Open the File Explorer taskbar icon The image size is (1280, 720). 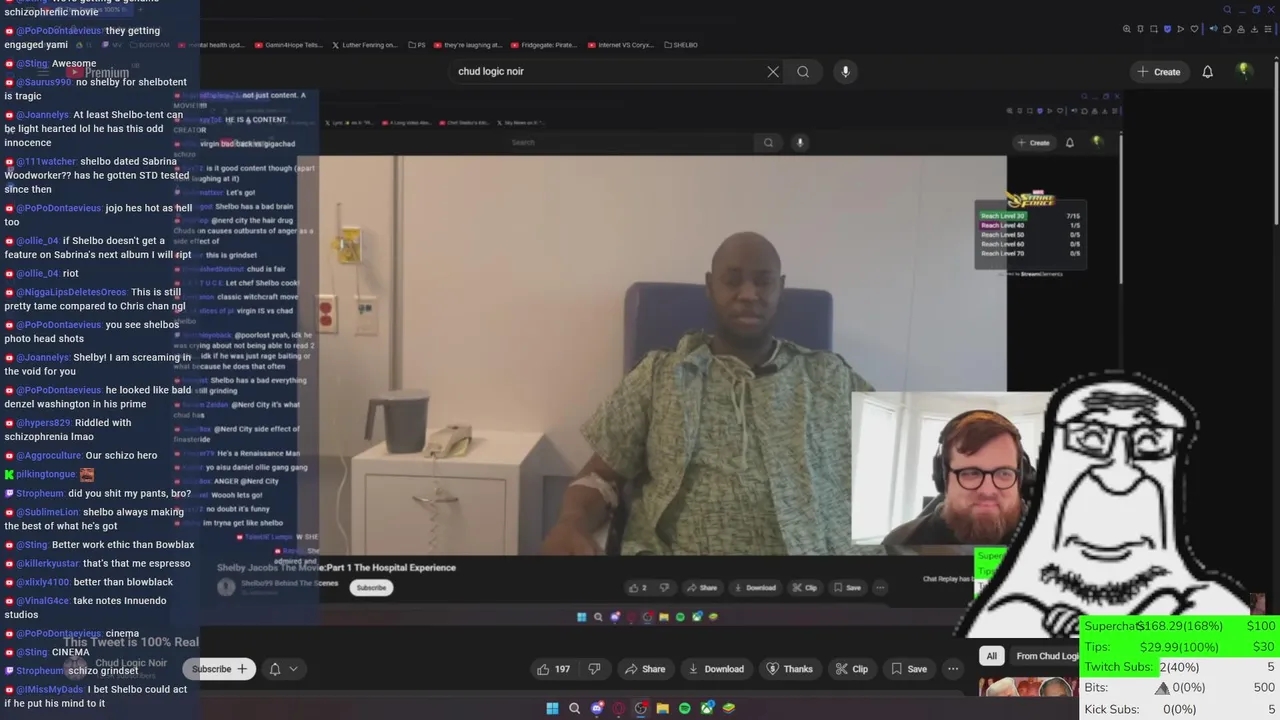click(662, 709)
